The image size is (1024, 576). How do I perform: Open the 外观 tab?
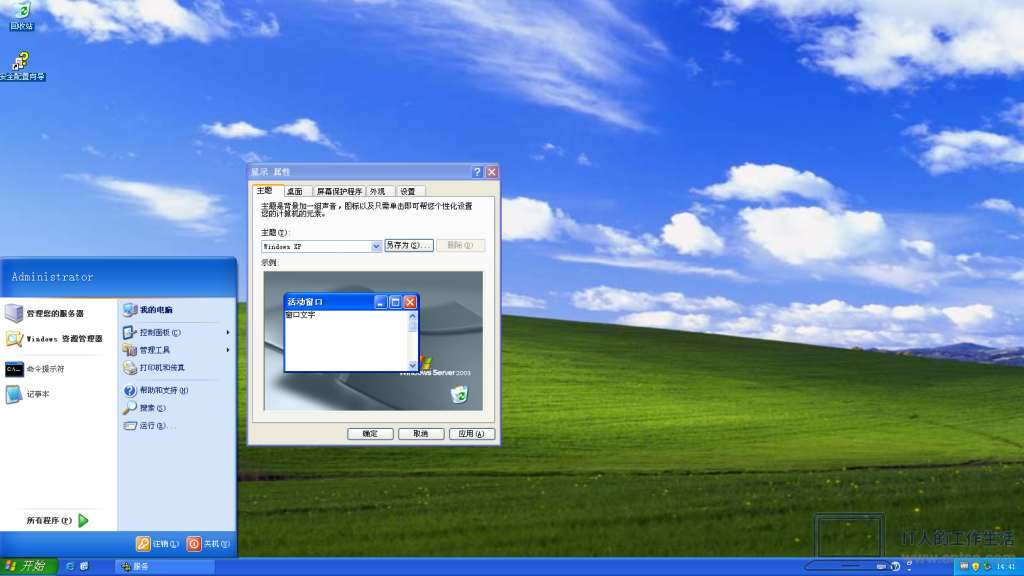point(379,191)
